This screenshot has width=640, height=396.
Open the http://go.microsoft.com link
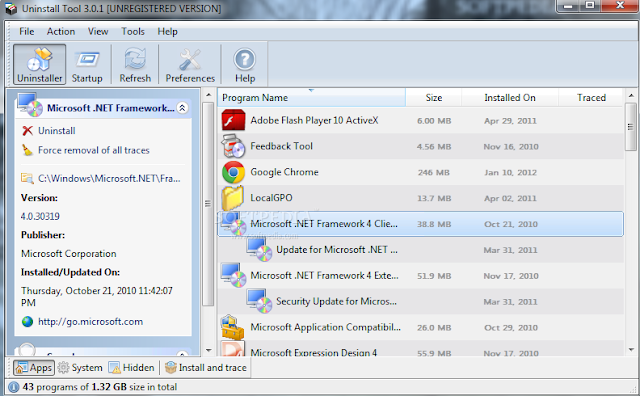tap(91, 322)
